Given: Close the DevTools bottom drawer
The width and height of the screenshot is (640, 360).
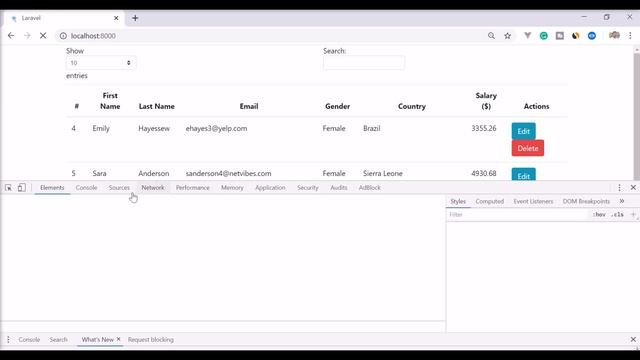Looking at the screenshot, I should (633, 340).
